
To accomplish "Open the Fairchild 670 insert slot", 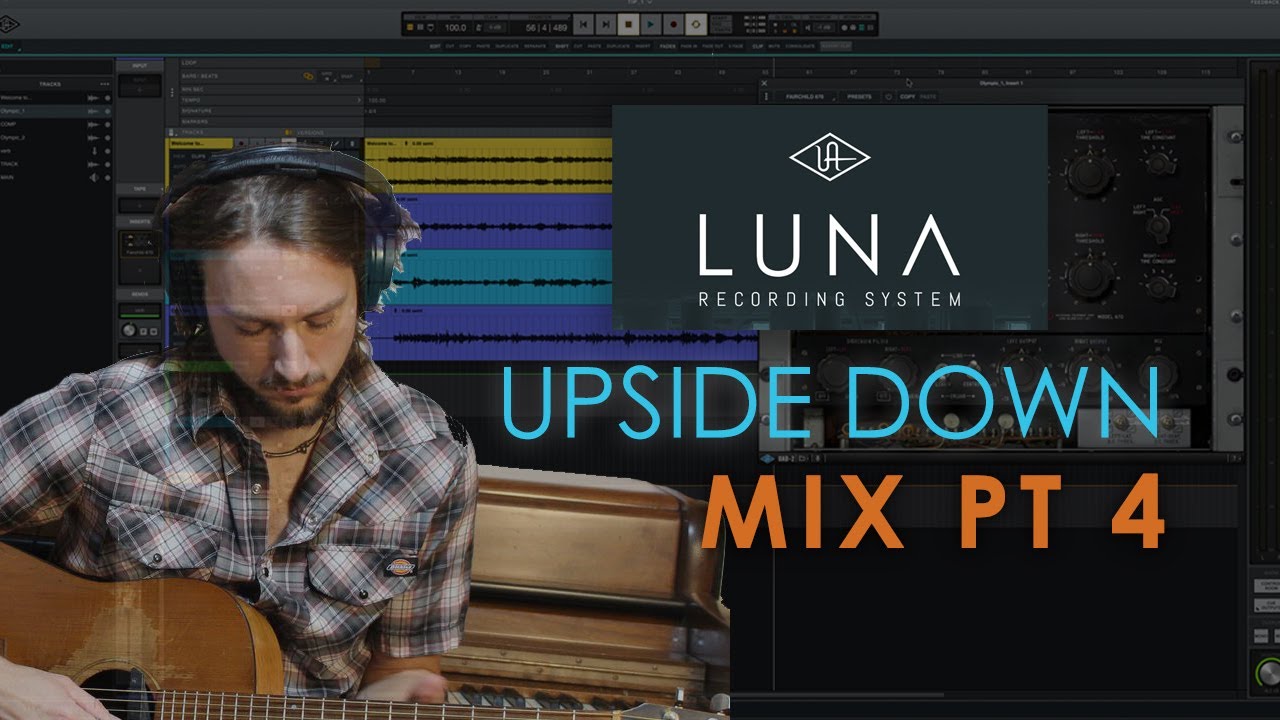I will (x=139, y=244).
